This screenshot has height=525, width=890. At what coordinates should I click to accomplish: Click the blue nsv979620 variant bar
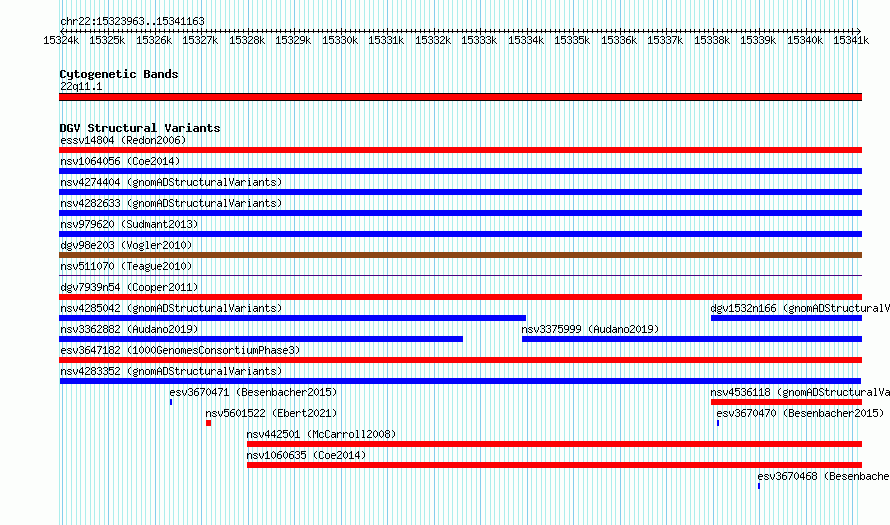point(460,234)
